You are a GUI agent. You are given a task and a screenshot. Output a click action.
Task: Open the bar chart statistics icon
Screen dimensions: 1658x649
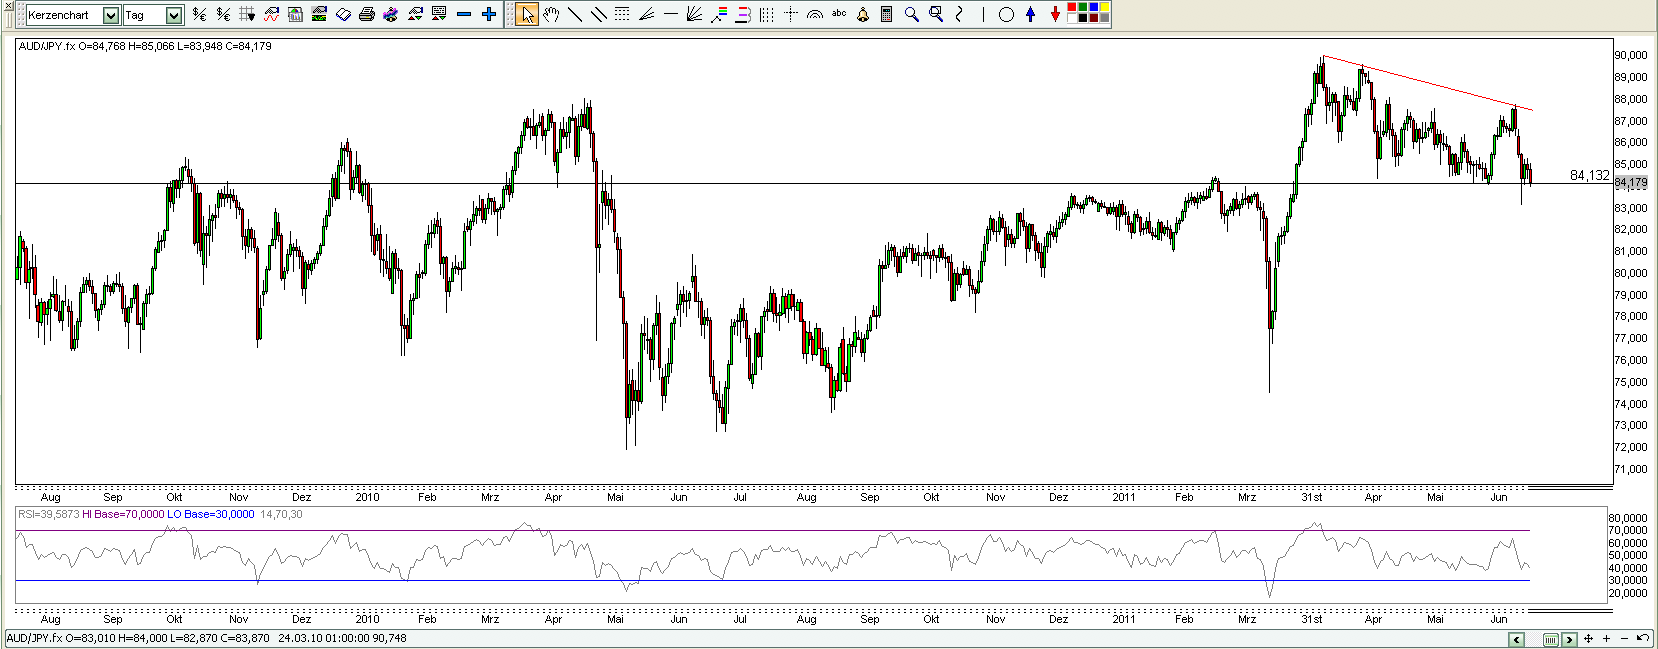tap(295, 14)
